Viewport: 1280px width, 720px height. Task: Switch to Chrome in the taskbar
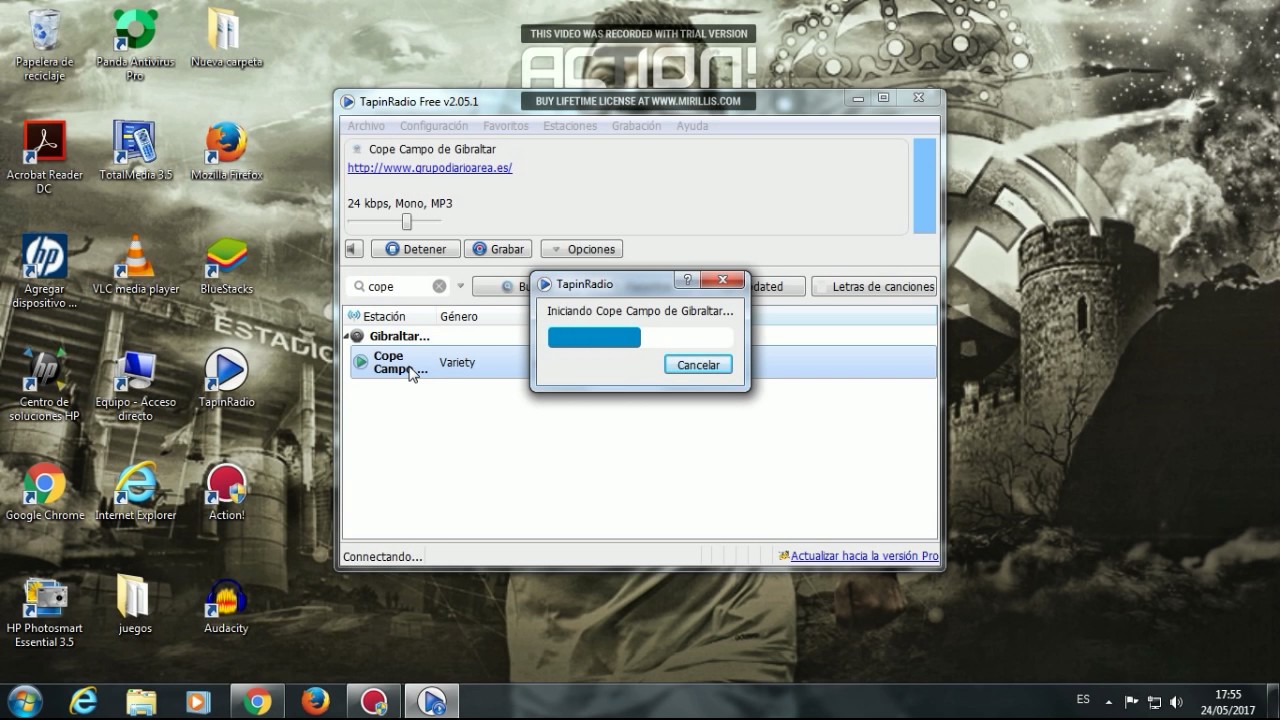point(257,702)
